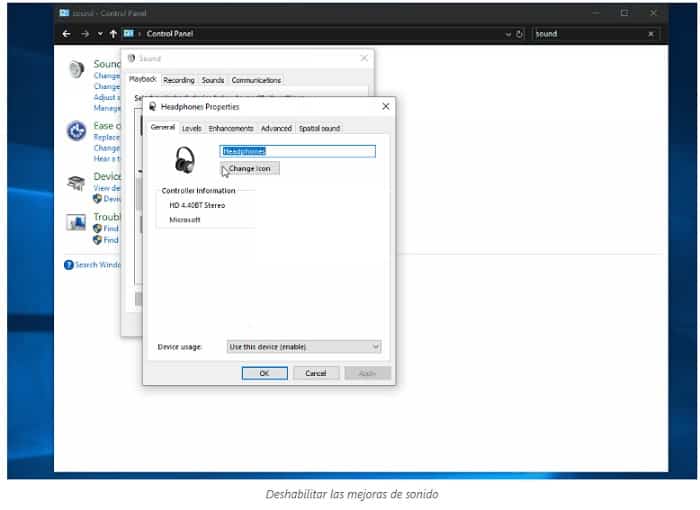Click Sound dialog title bar speaker icon
This screenshot has width=700, height=510.
click(x=131, y=58)
